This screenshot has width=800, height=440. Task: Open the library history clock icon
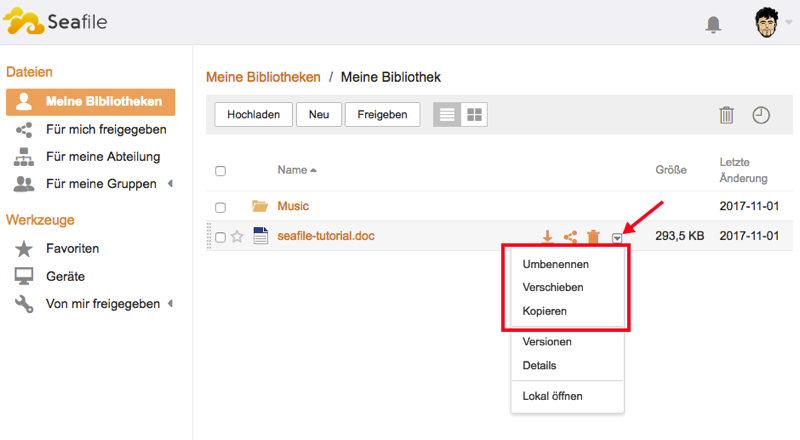point(761,115)
